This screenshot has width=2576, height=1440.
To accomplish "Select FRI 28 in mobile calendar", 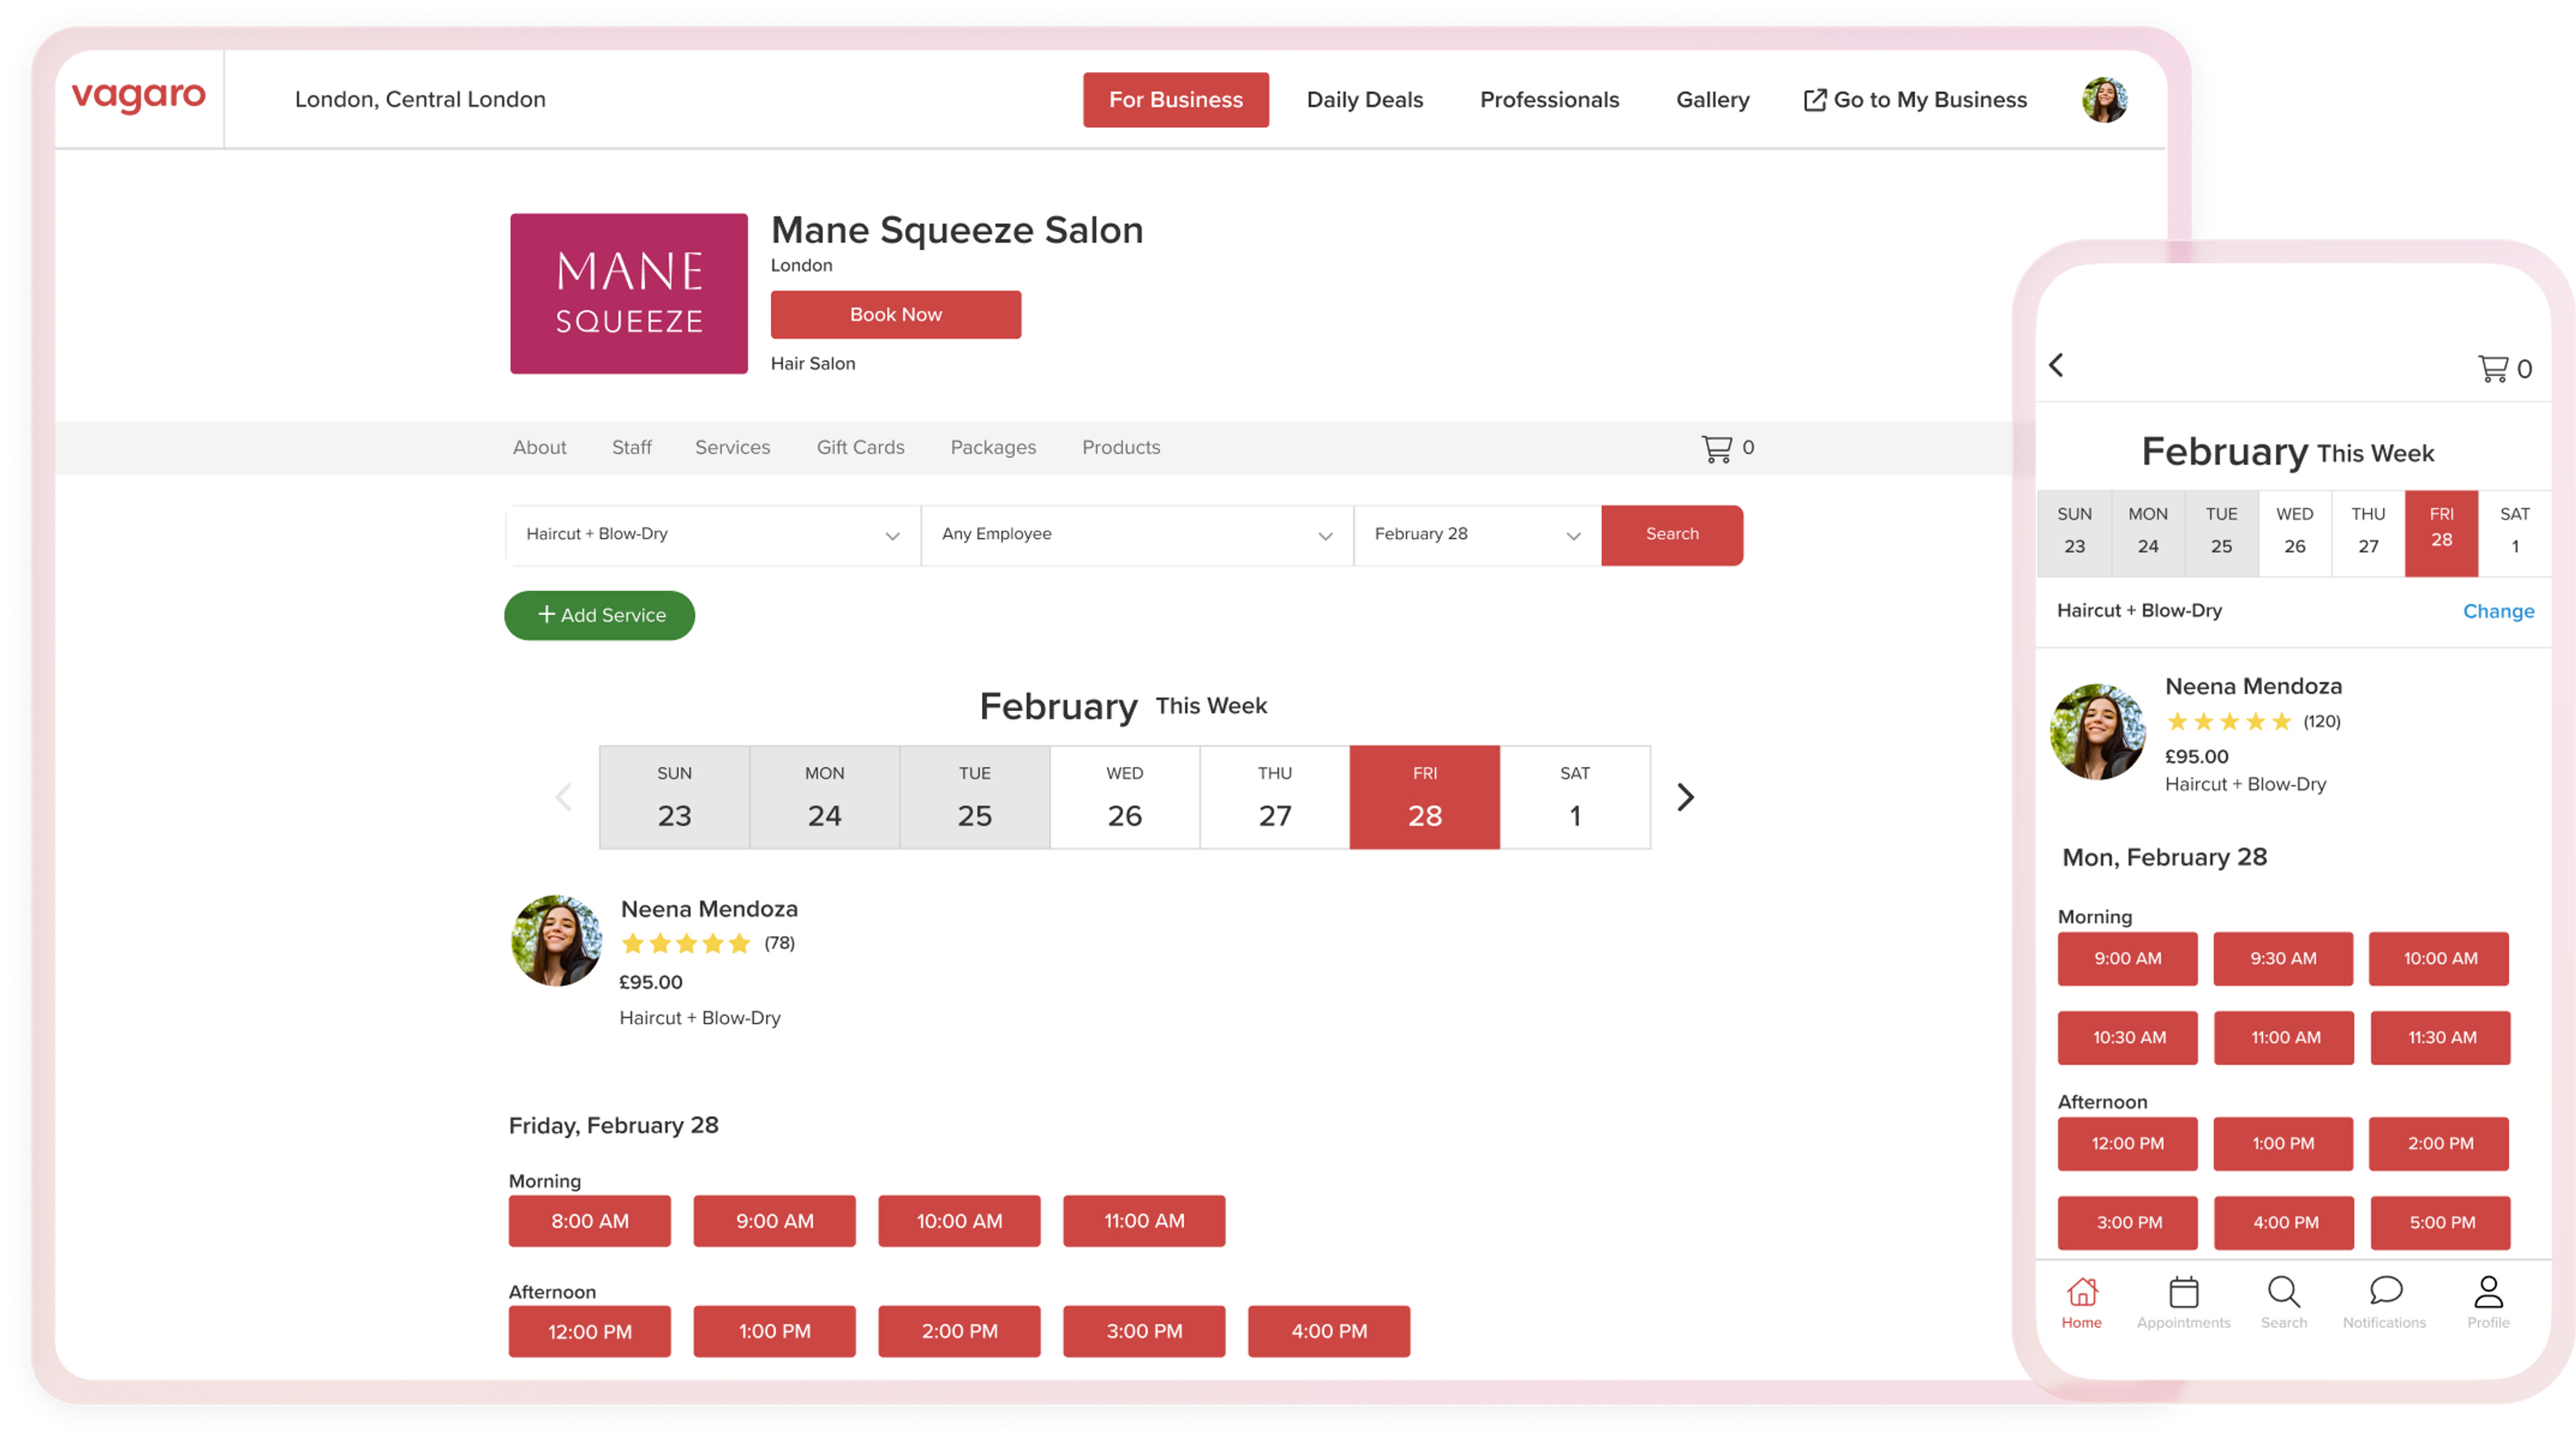I will pyautogui.click(x=2441, y=533).
